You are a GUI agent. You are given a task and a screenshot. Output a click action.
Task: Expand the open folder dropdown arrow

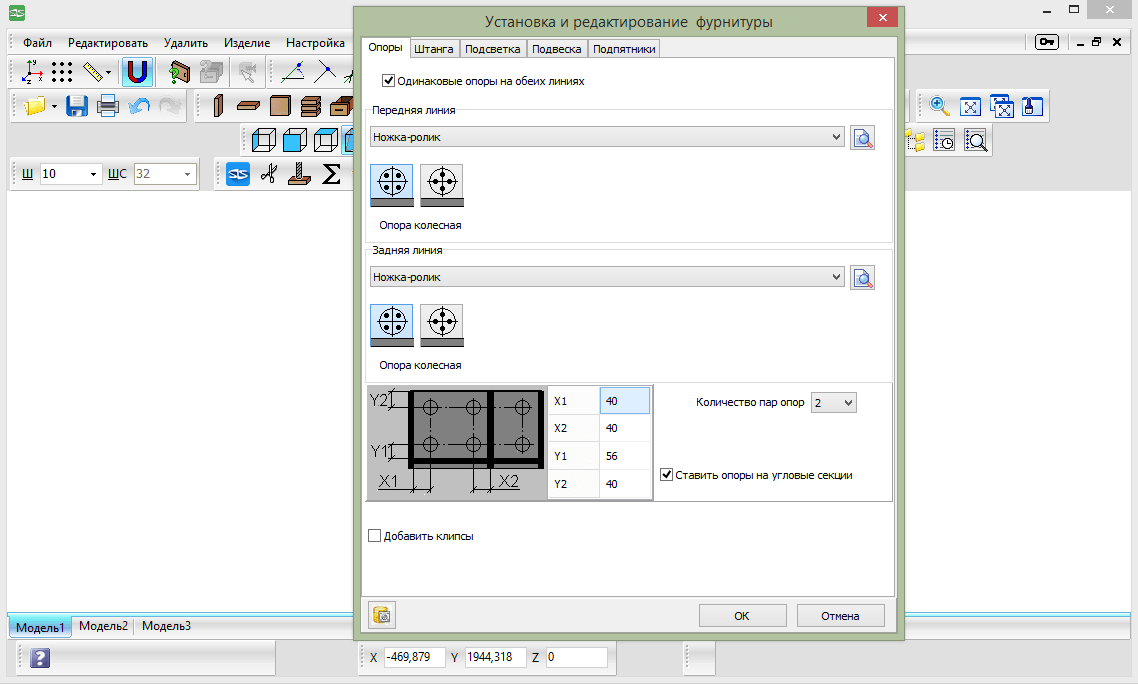54,107
